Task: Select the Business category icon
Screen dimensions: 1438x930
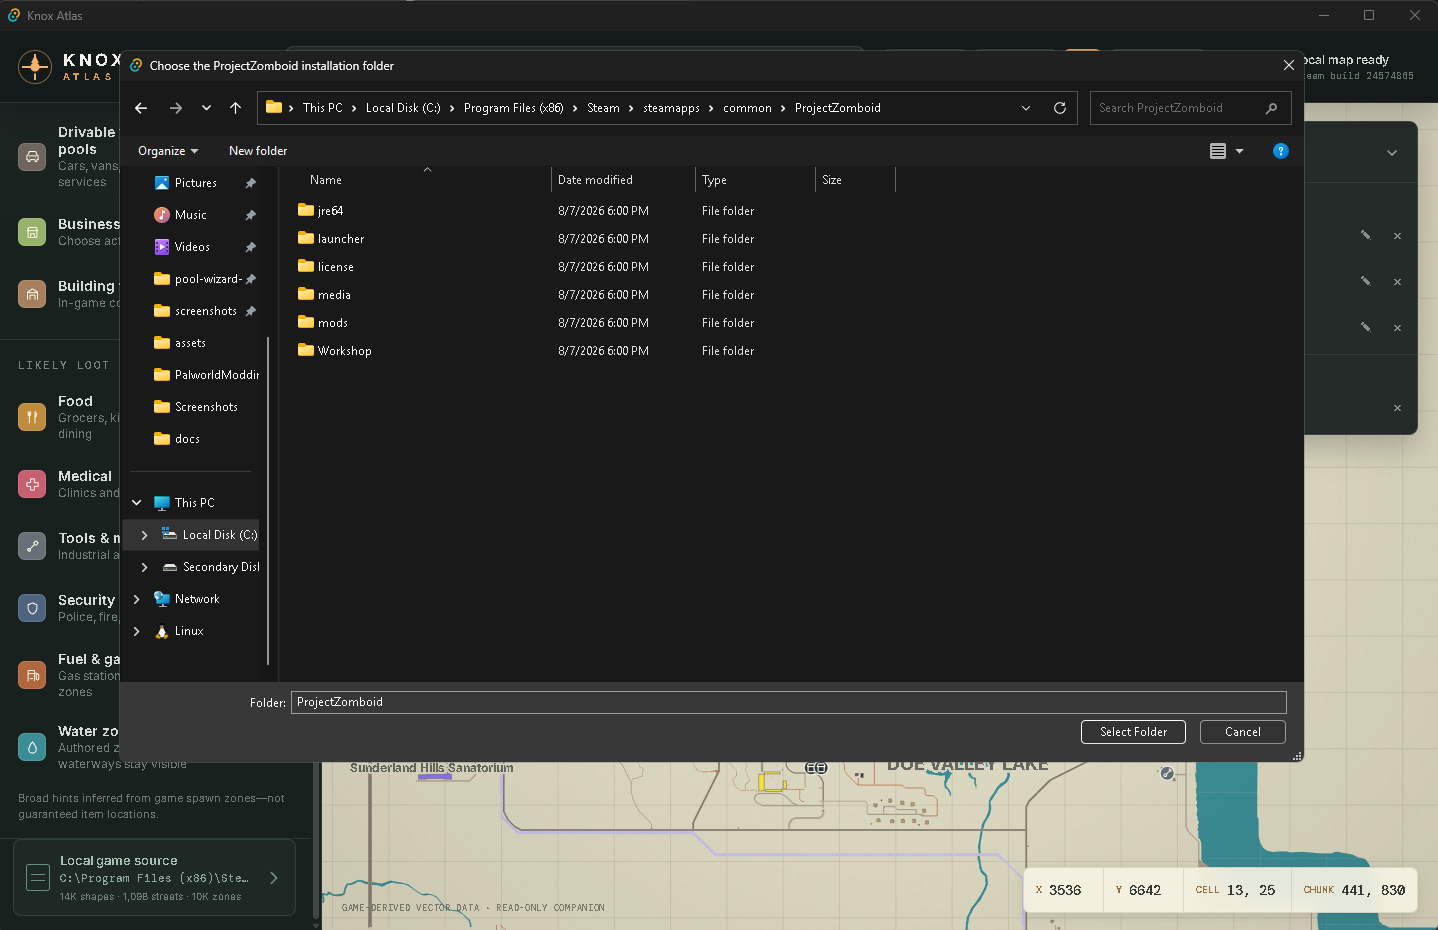Action: 32,232
